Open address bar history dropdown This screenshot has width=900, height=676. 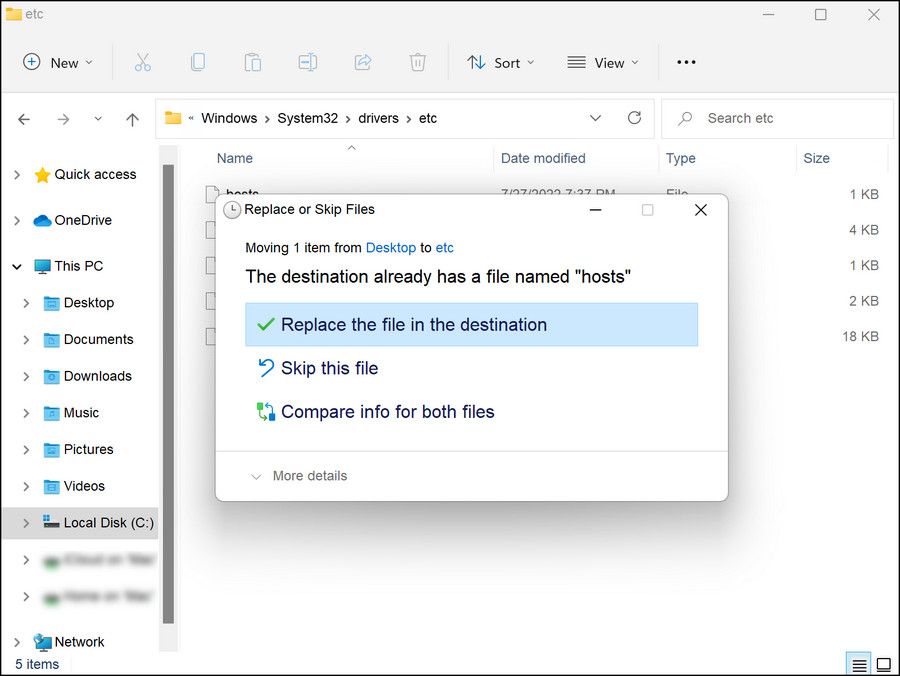pos(595,118)
